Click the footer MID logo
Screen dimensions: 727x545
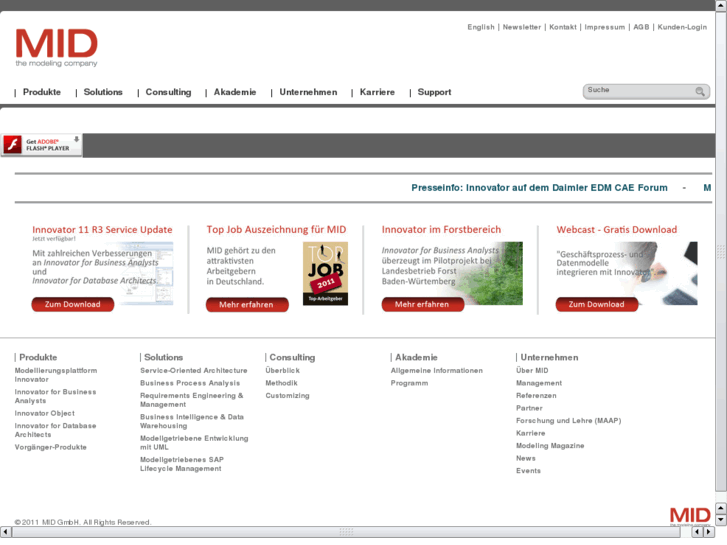(x=690, y=515)
